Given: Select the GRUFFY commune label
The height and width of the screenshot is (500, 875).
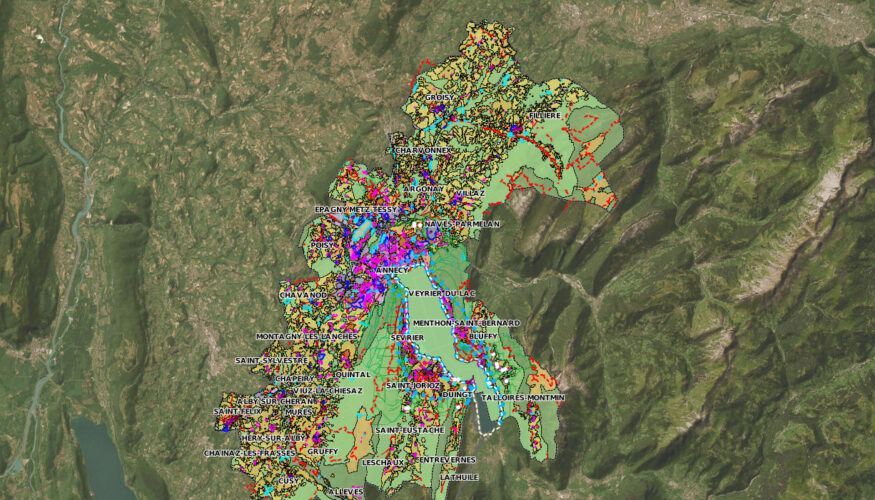Looking at the screenshot, I should 323,451.
